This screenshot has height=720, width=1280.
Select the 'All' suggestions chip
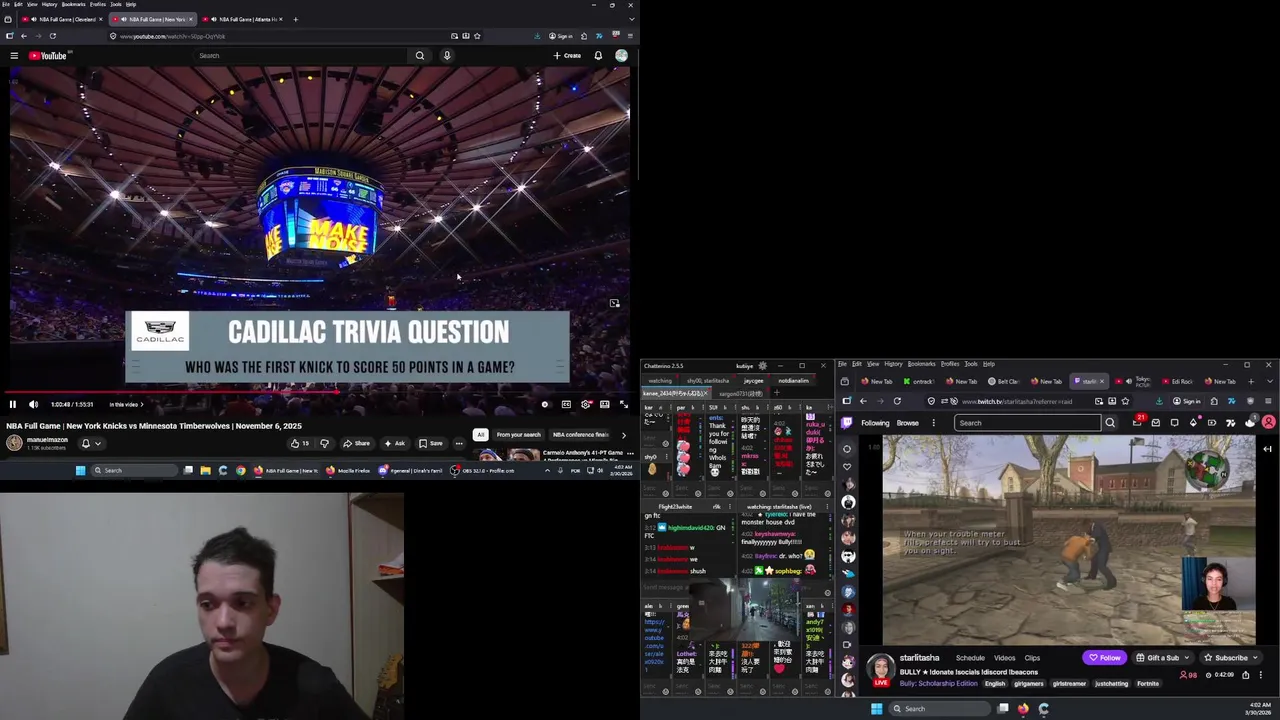[x=481, y=435]
